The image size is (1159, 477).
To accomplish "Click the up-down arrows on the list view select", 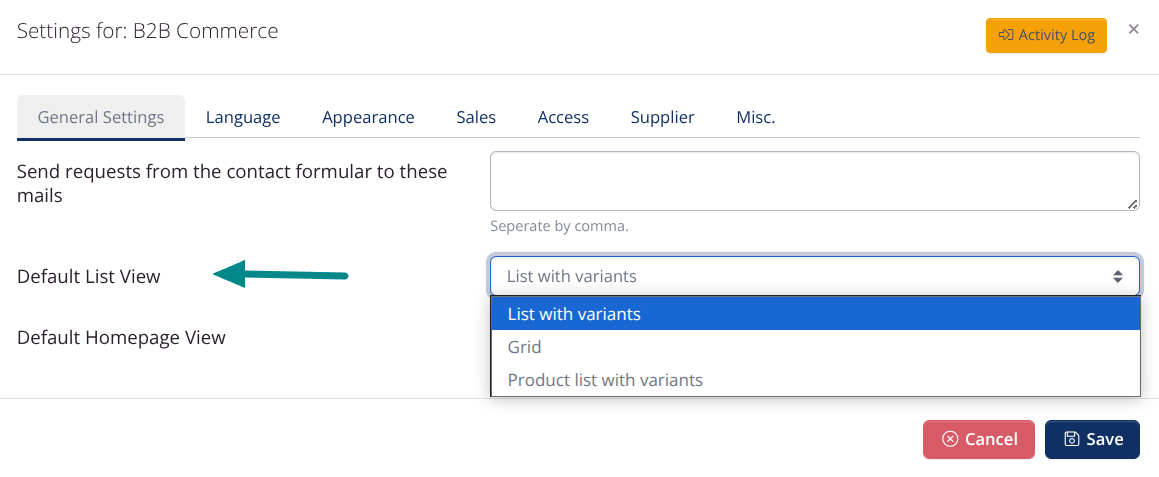I will (1118, 276).
